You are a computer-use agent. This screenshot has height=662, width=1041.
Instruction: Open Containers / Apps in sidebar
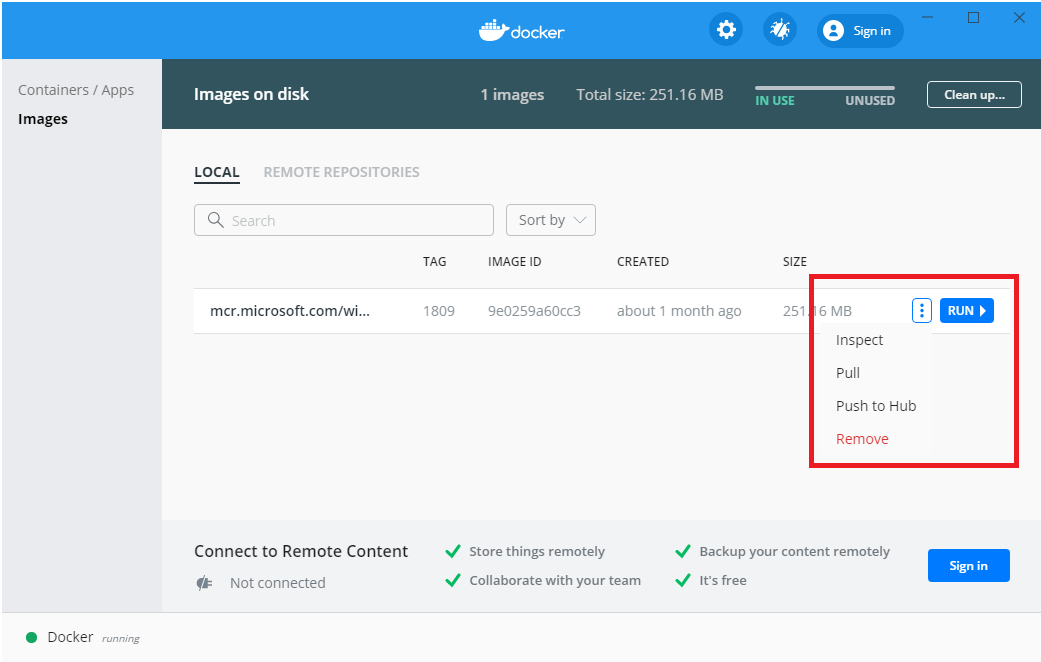[76, 90]
